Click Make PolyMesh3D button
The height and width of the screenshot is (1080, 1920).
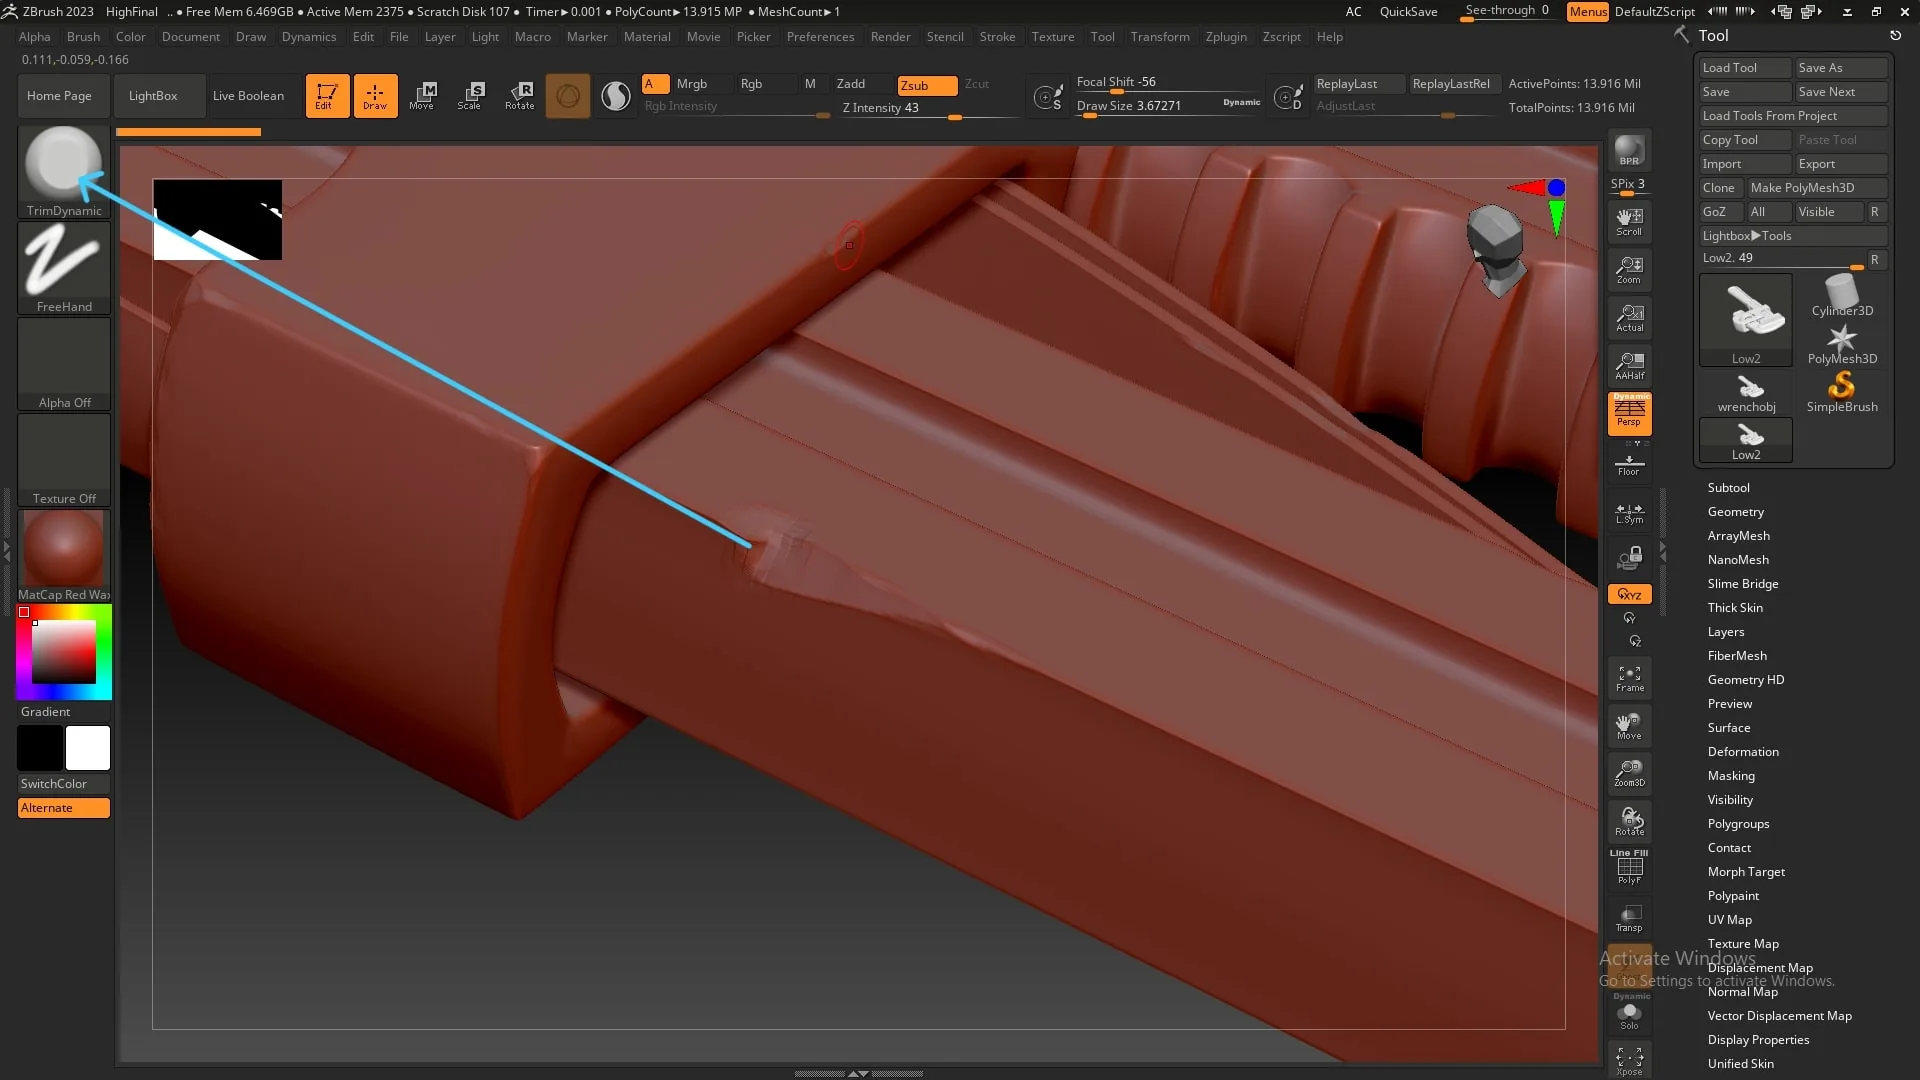(x=1817, y=188)
